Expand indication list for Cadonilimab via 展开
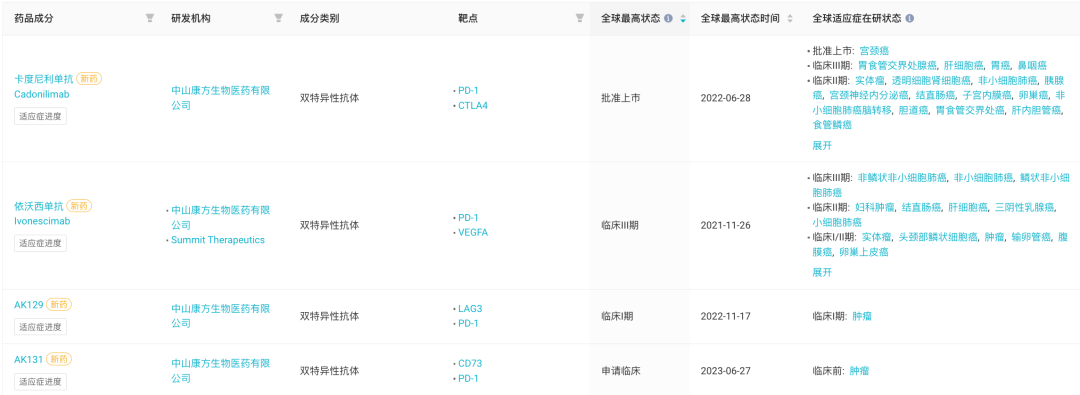1080x395 pixels. click(x=822, y=145)
